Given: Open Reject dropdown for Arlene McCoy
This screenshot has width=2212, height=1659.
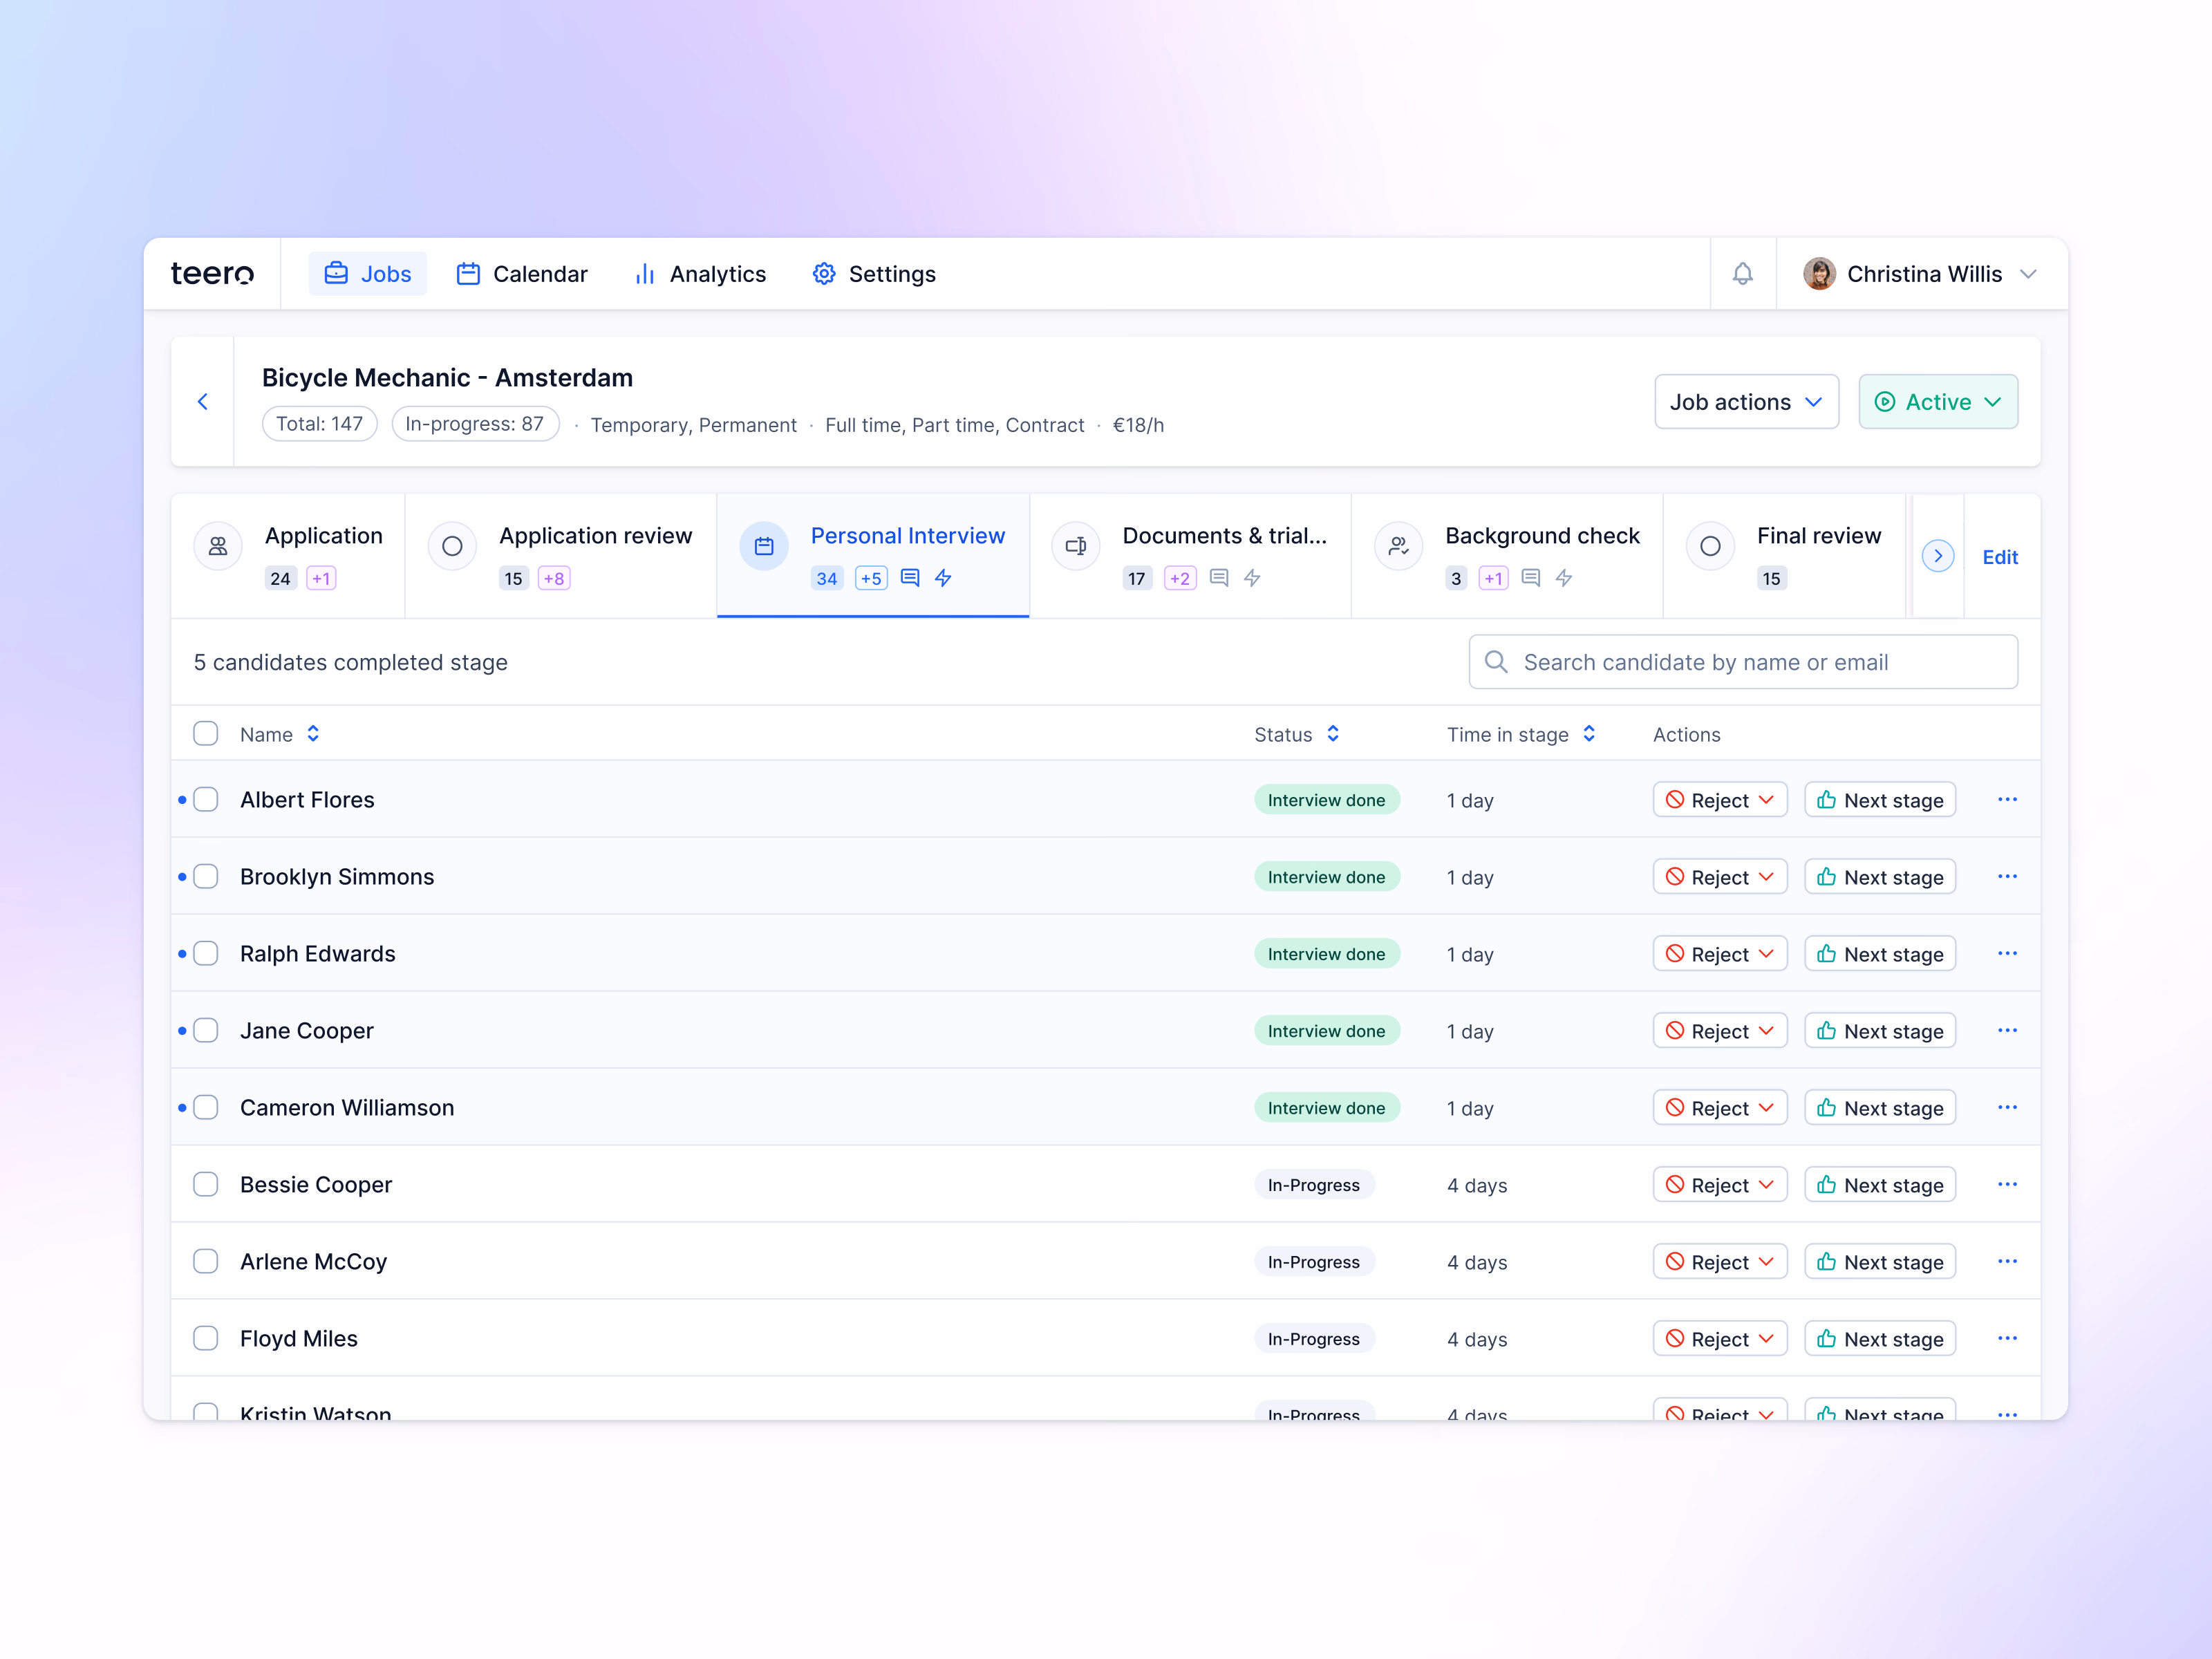Looking at the screenshot, I should click(1719, 1262).
